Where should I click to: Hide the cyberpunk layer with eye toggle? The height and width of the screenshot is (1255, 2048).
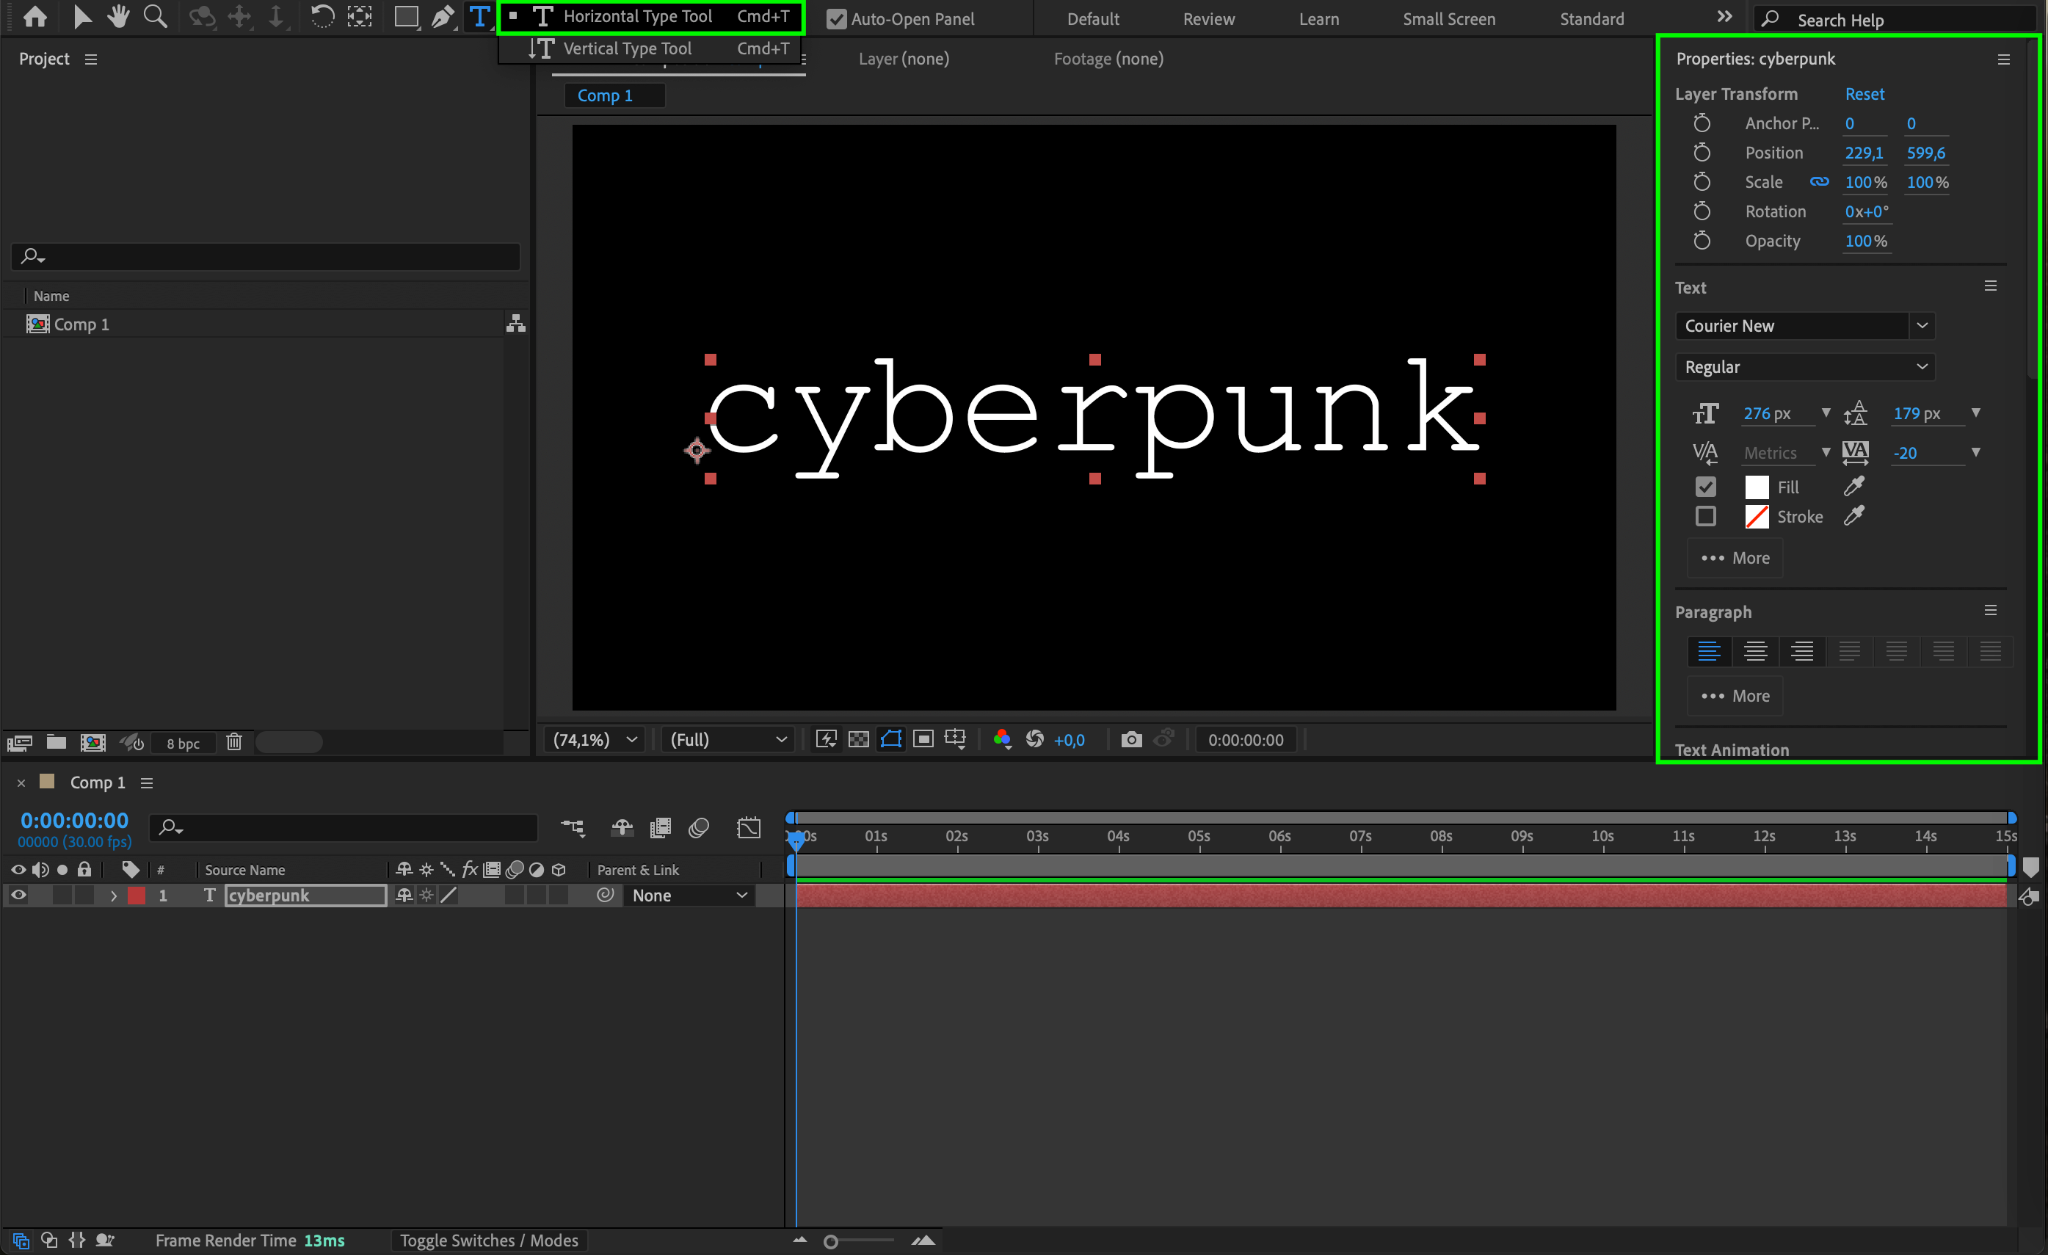tap(18, 895)
